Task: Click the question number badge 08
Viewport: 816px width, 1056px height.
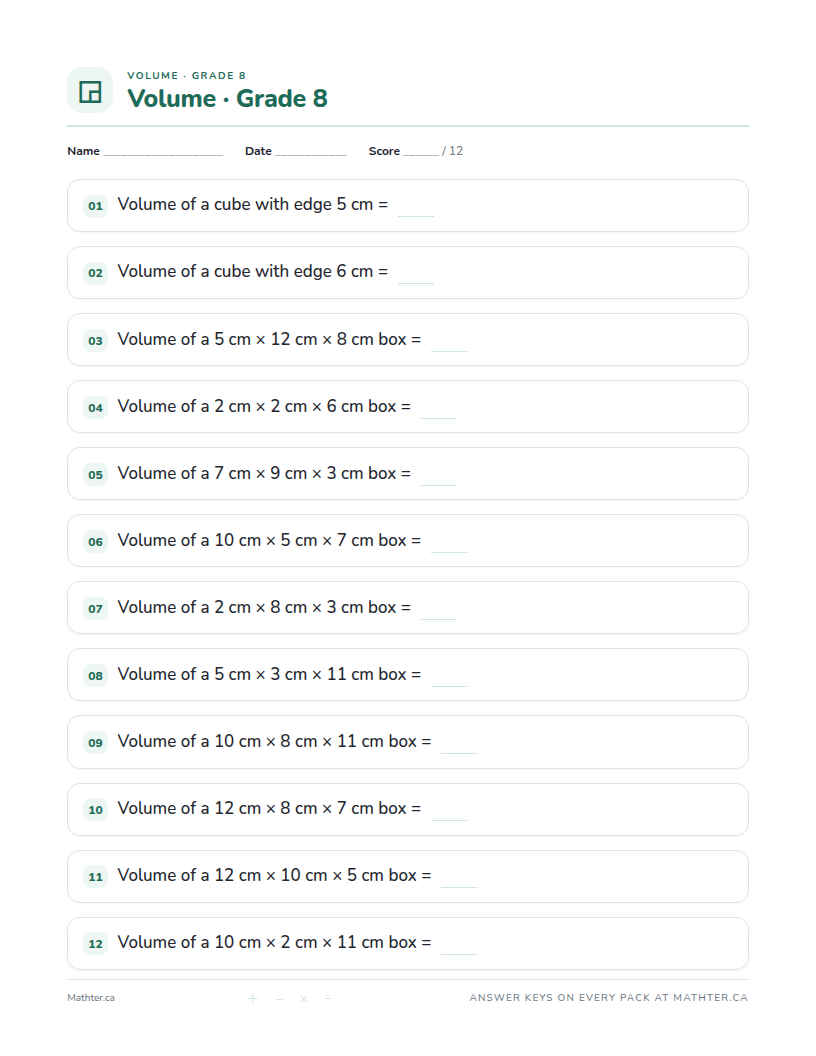Action: click(x=96, y=675)
